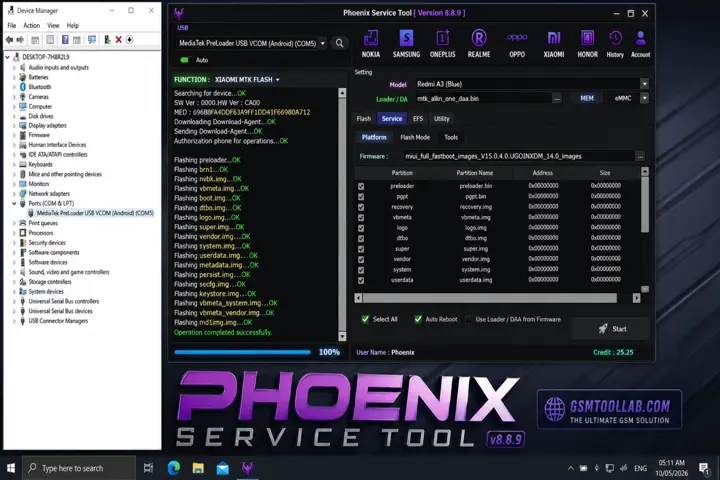Image resolution: width=720 pixels, height=480 pixels.
Task: Toggle the Auto Reboot checkbox
Action: (418, 319)
